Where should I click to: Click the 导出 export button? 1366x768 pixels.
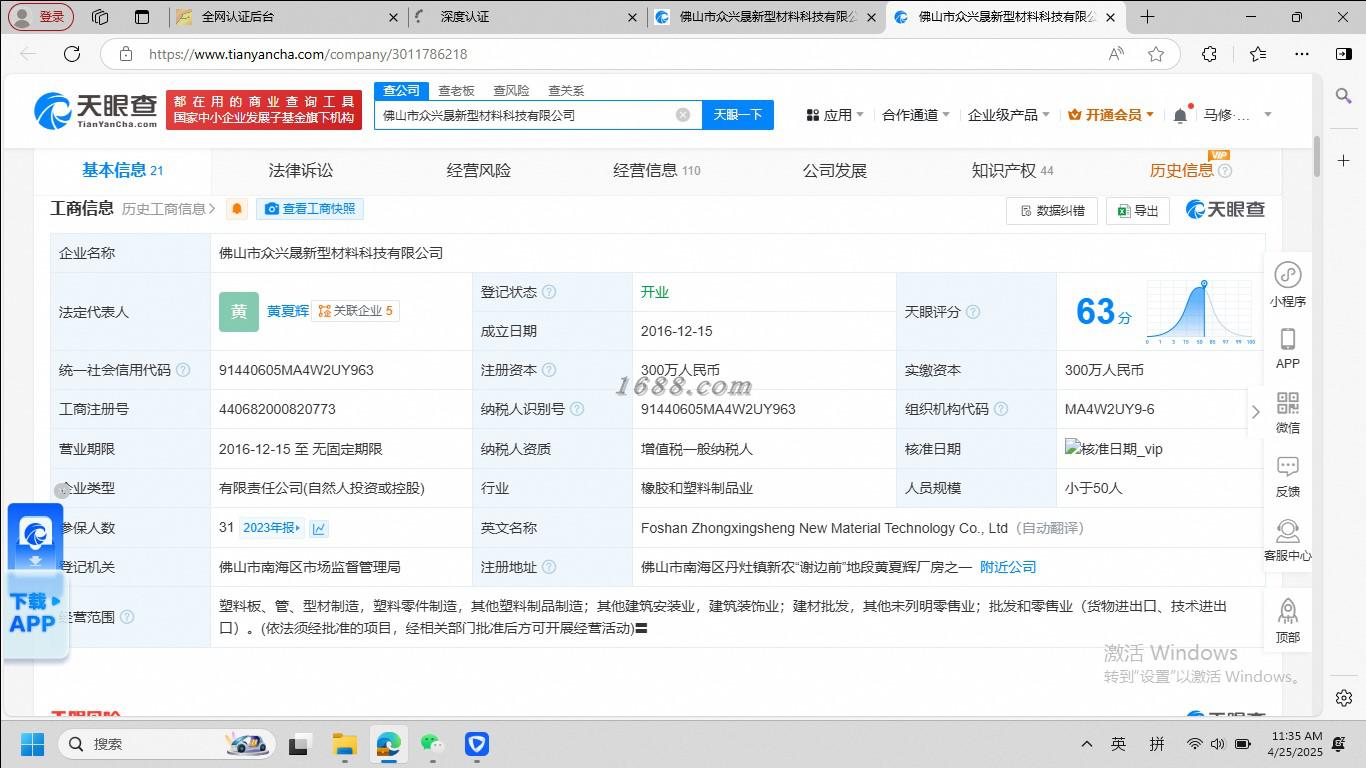pos(1138,211)
